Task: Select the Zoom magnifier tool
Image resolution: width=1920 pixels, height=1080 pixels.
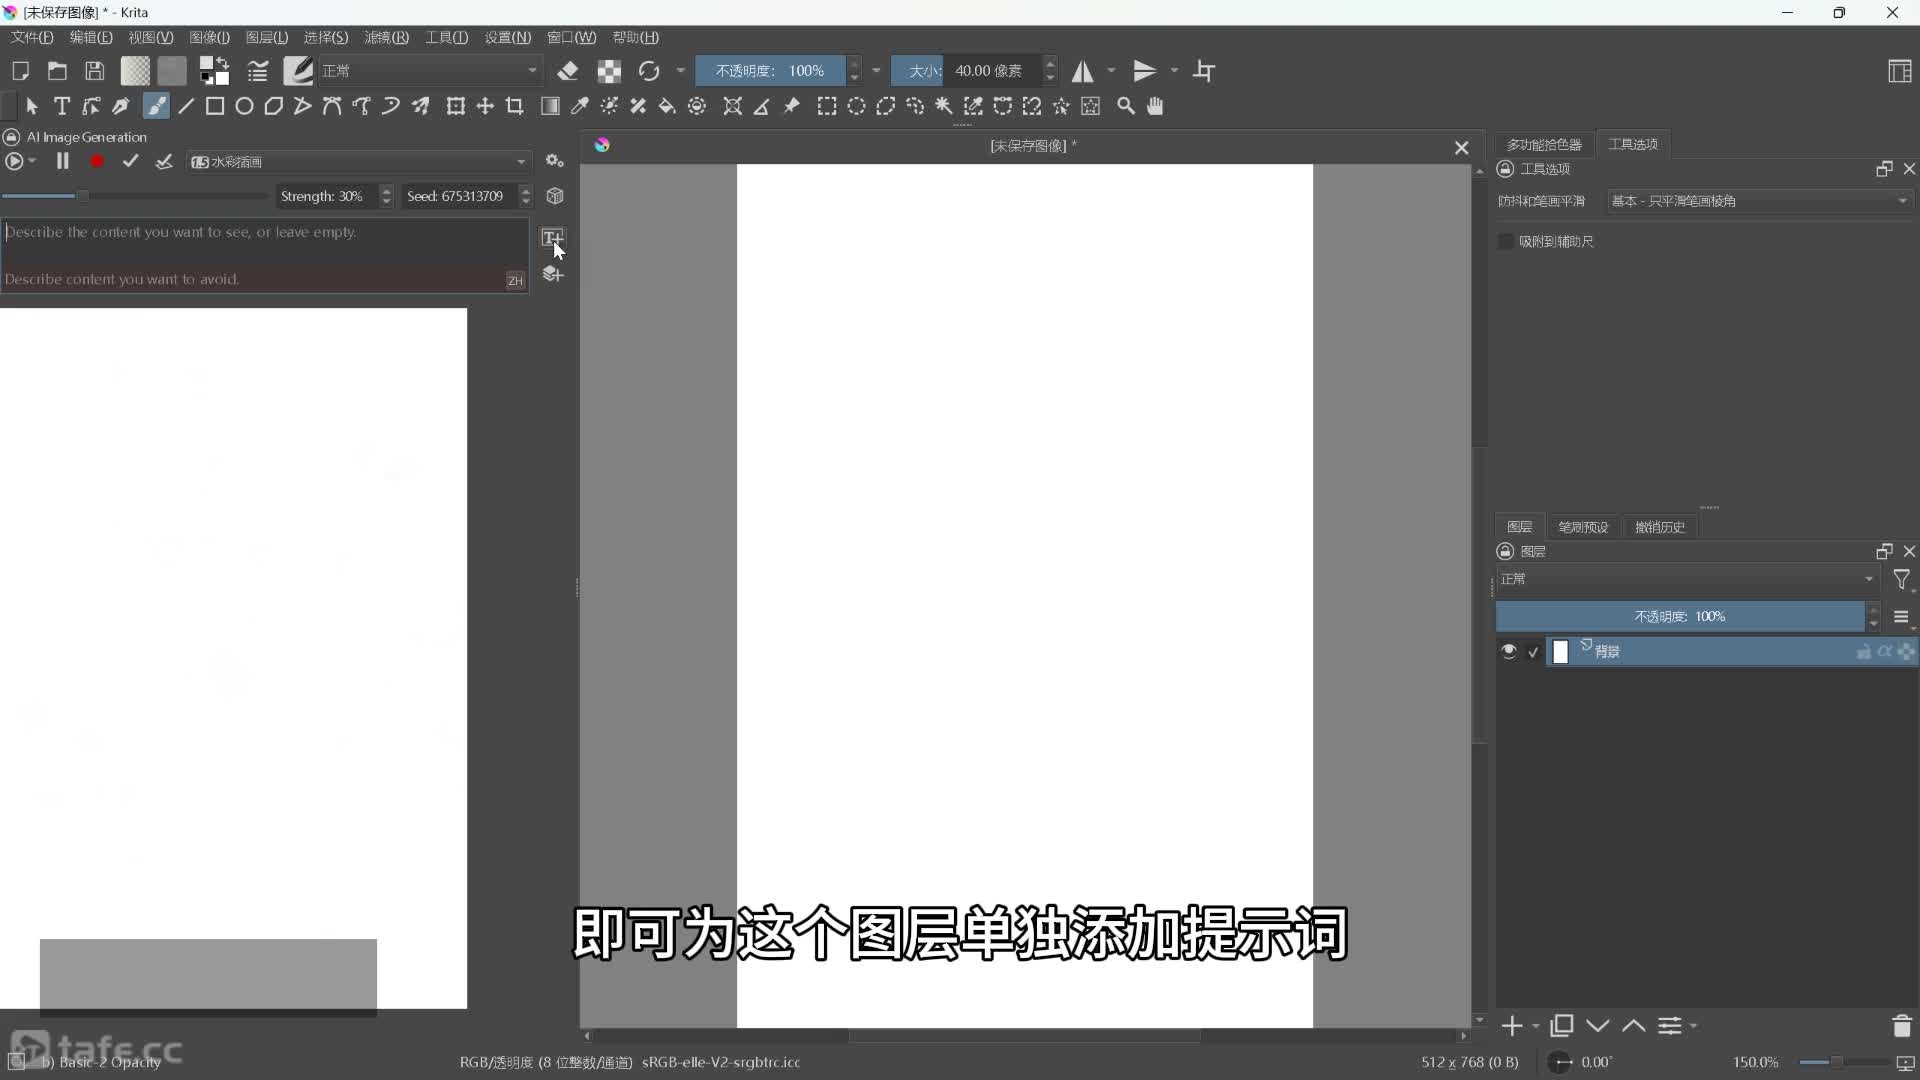Action: [1126, 106]
